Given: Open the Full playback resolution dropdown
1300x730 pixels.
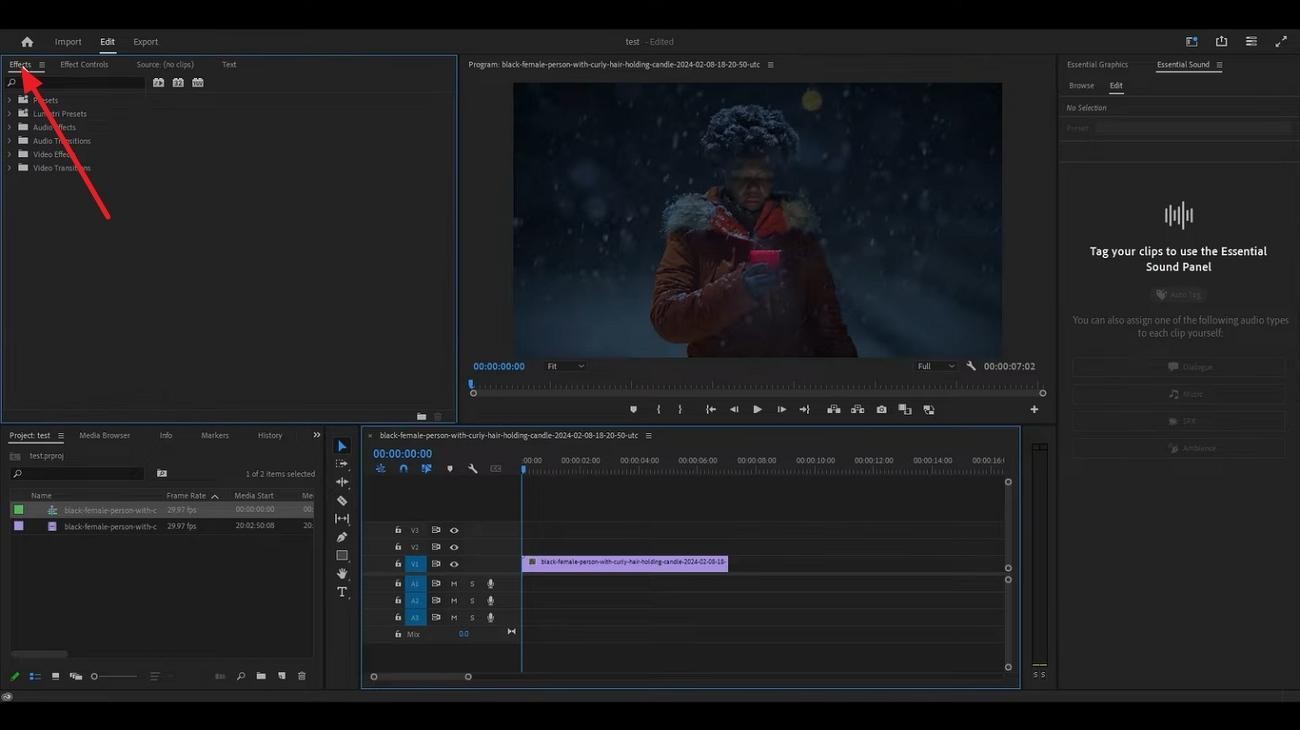Looking at the screenshot, I should point(936,366).
